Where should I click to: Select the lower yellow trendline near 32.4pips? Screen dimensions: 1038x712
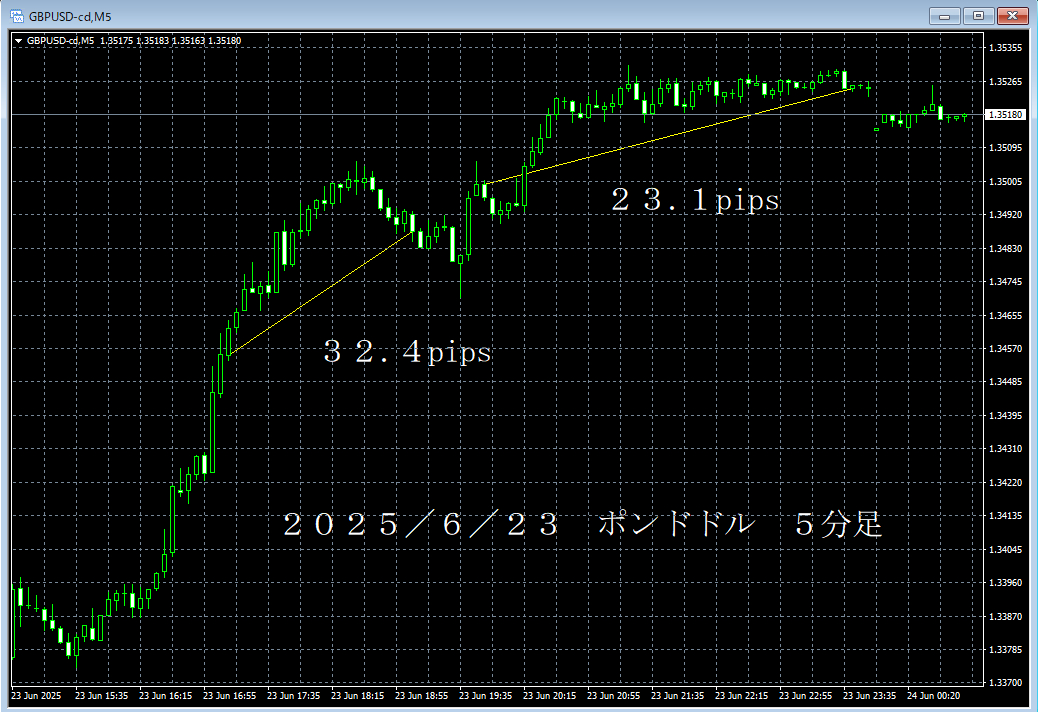pyautogui.click(x=320, y=293)
